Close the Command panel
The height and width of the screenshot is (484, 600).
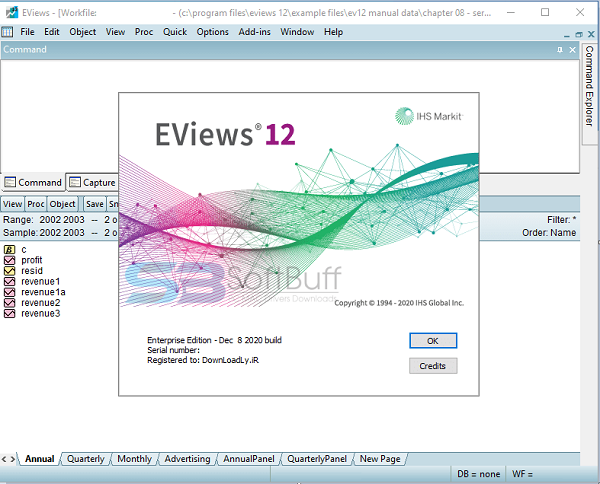point(572,50)
